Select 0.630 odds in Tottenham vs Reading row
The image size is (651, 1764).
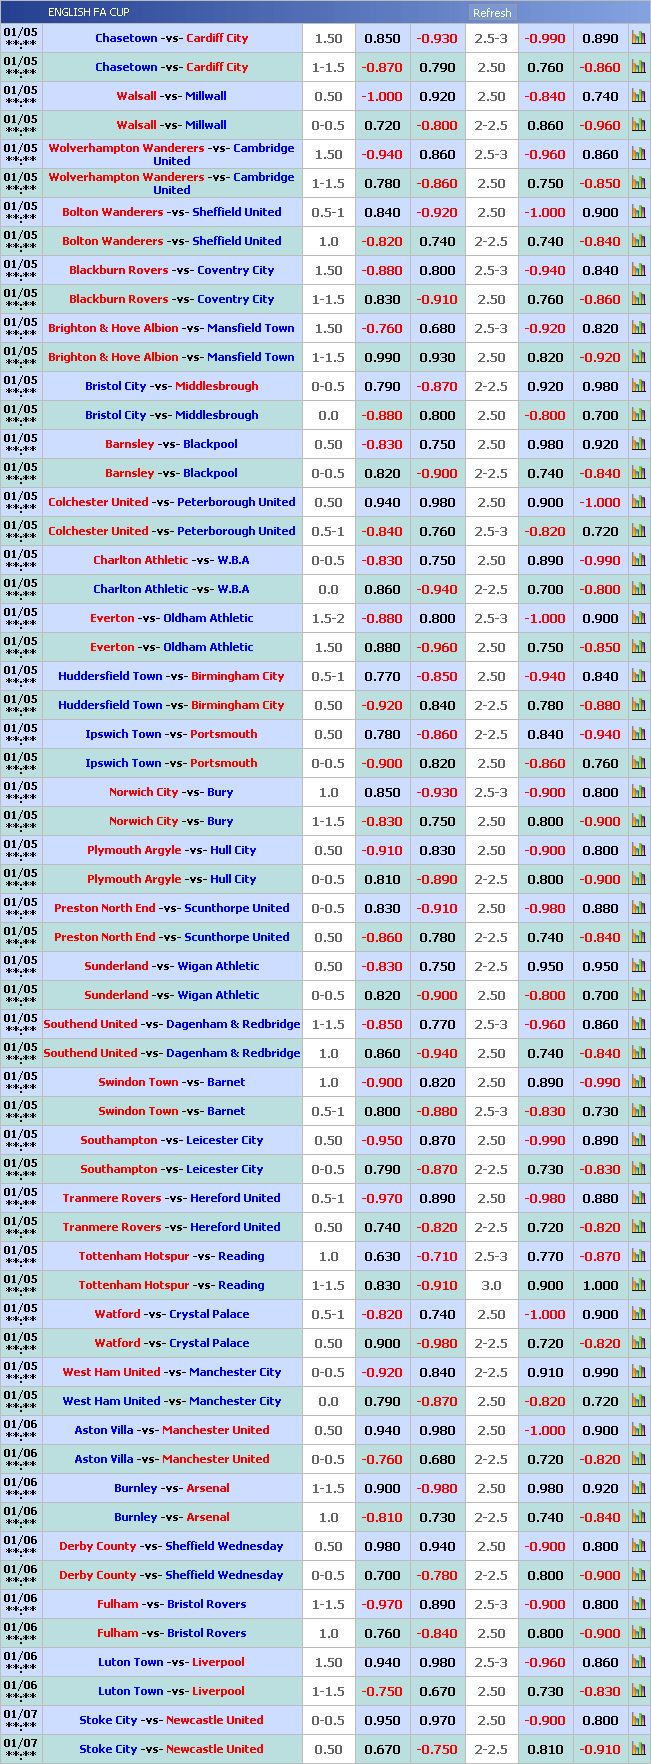click(382, 1256)
